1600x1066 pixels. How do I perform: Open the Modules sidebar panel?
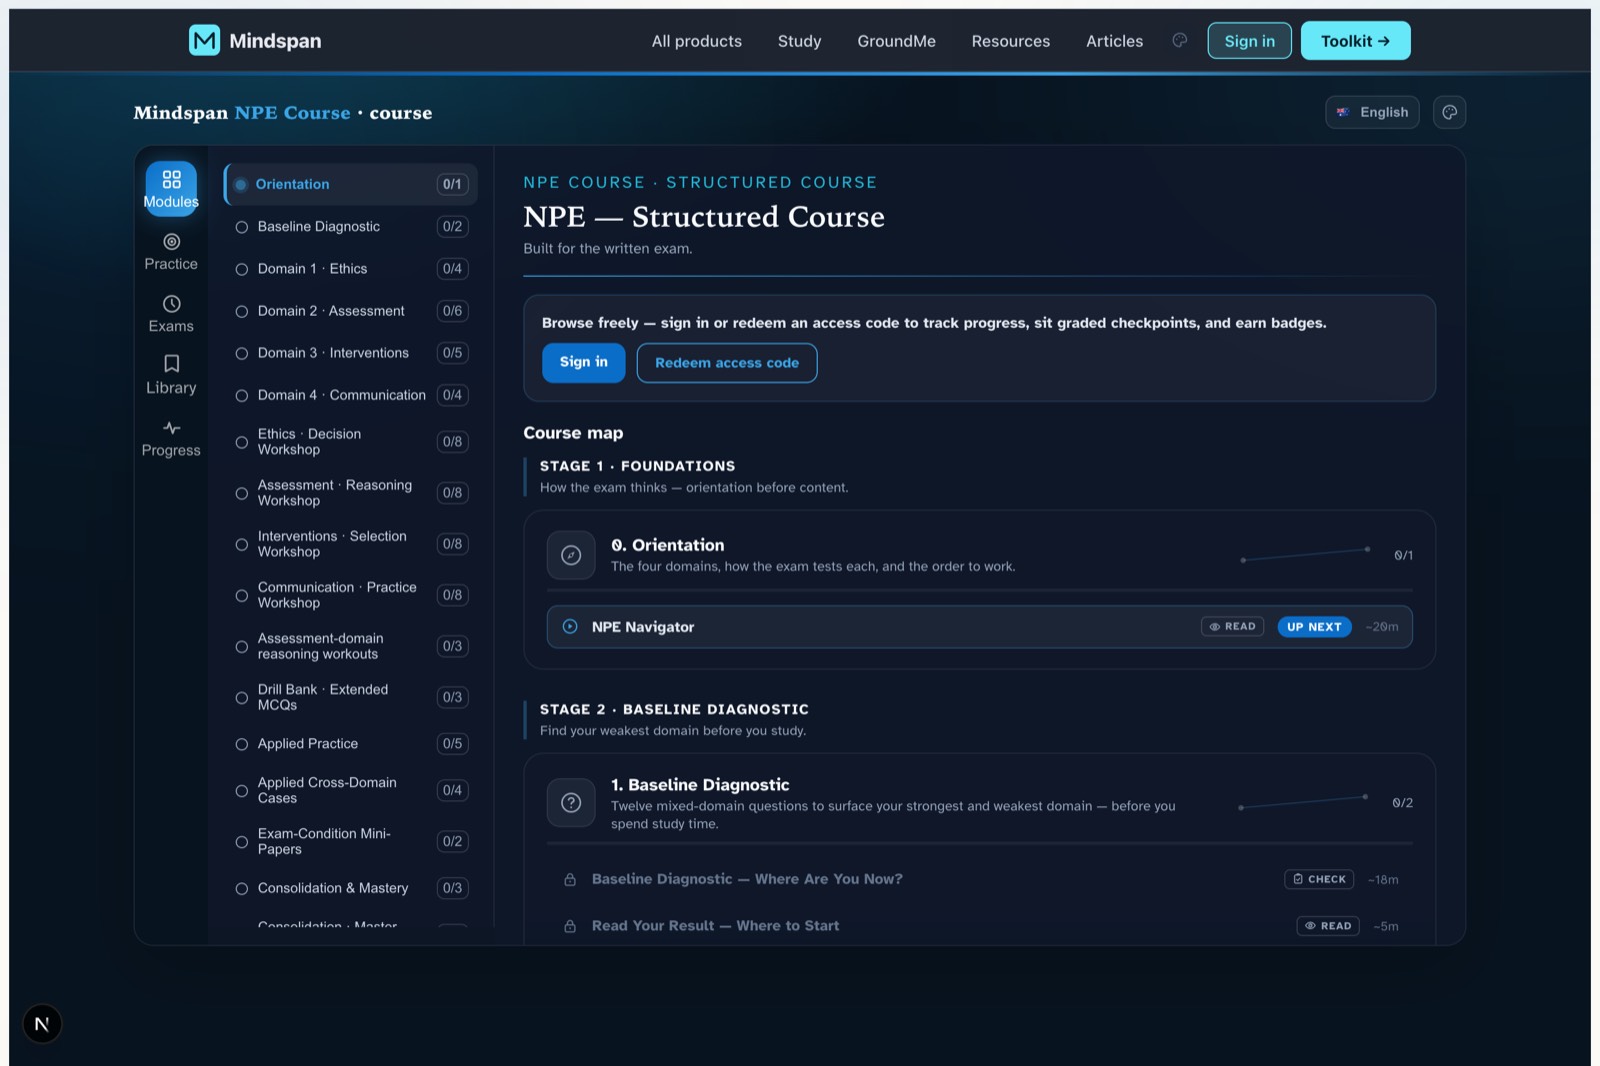point(171,188)
